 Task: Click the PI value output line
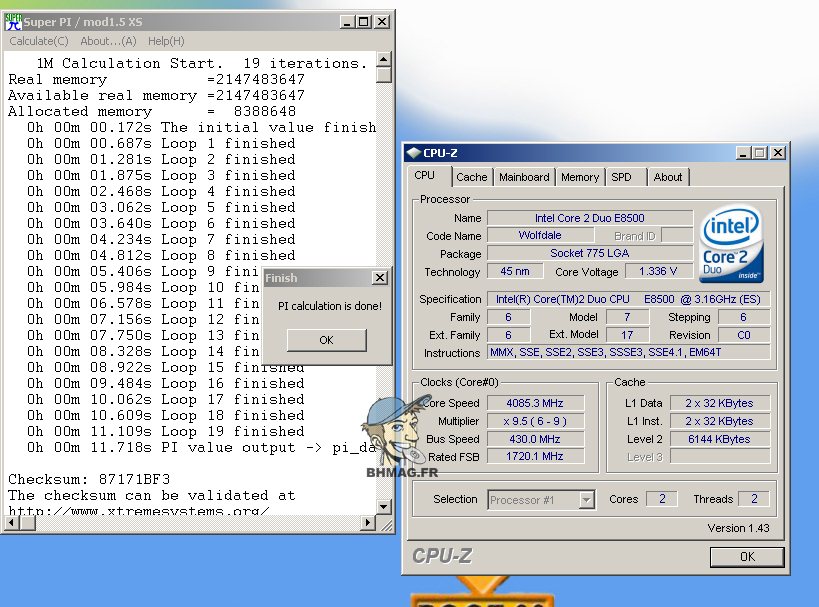[201, 448]
